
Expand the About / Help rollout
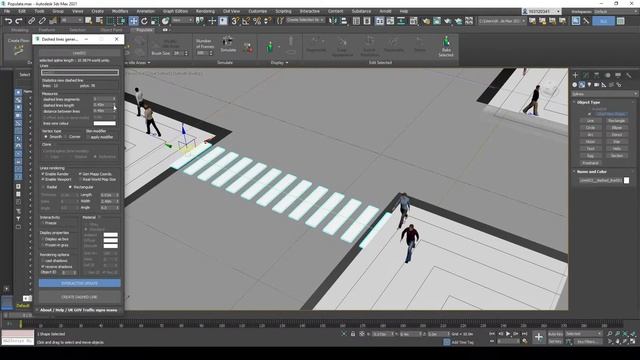click(x=78, y=310)
